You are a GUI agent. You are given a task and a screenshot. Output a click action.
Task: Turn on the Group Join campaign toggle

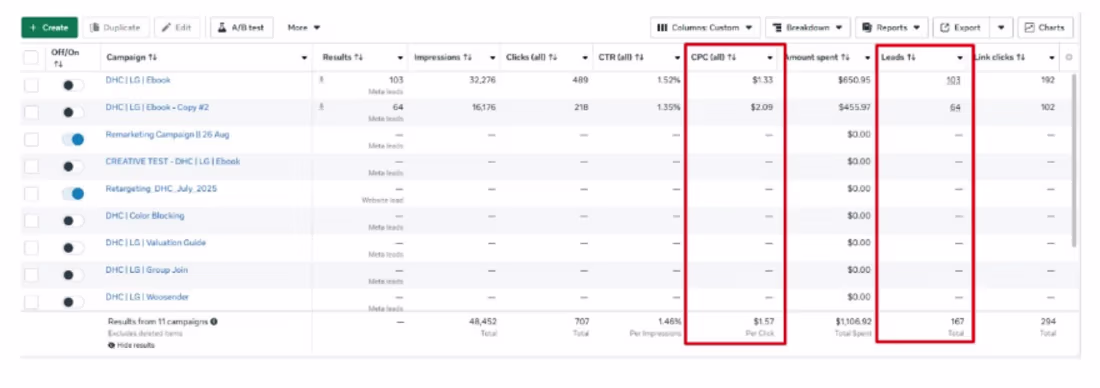[x=72, y=275]
